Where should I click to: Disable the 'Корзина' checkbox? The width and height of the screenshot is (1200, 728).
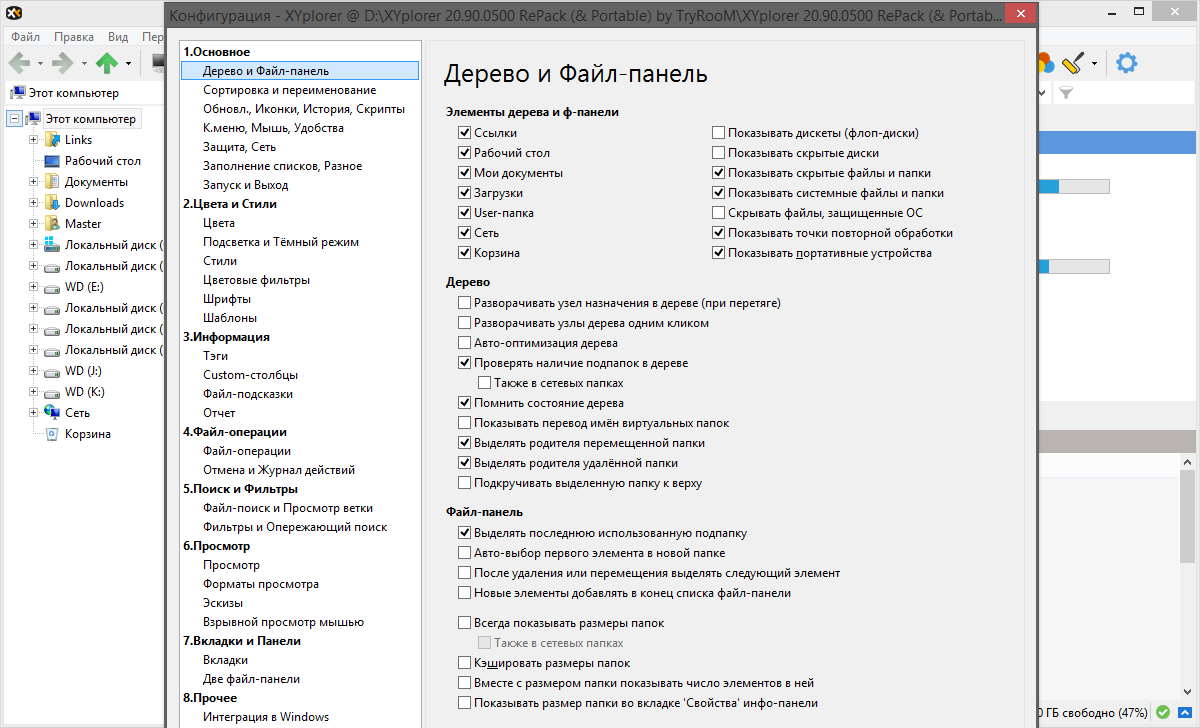[x=464, y=253]
